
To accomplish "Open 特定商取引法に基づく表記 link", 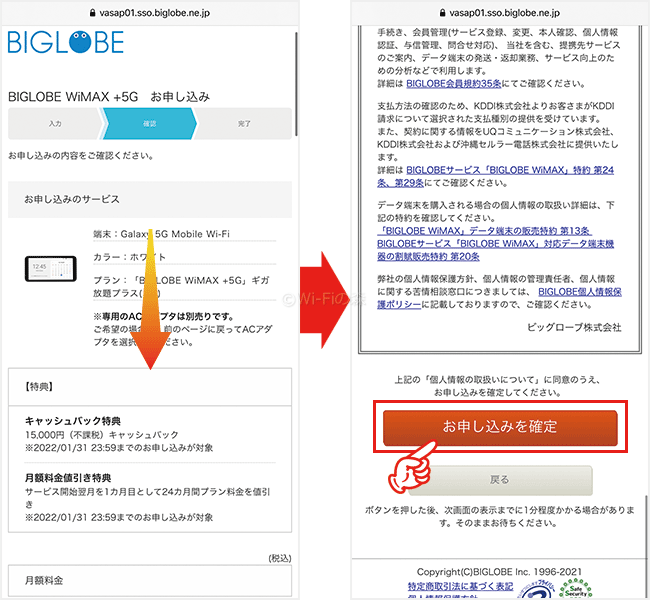I will (x=460, y=586).
